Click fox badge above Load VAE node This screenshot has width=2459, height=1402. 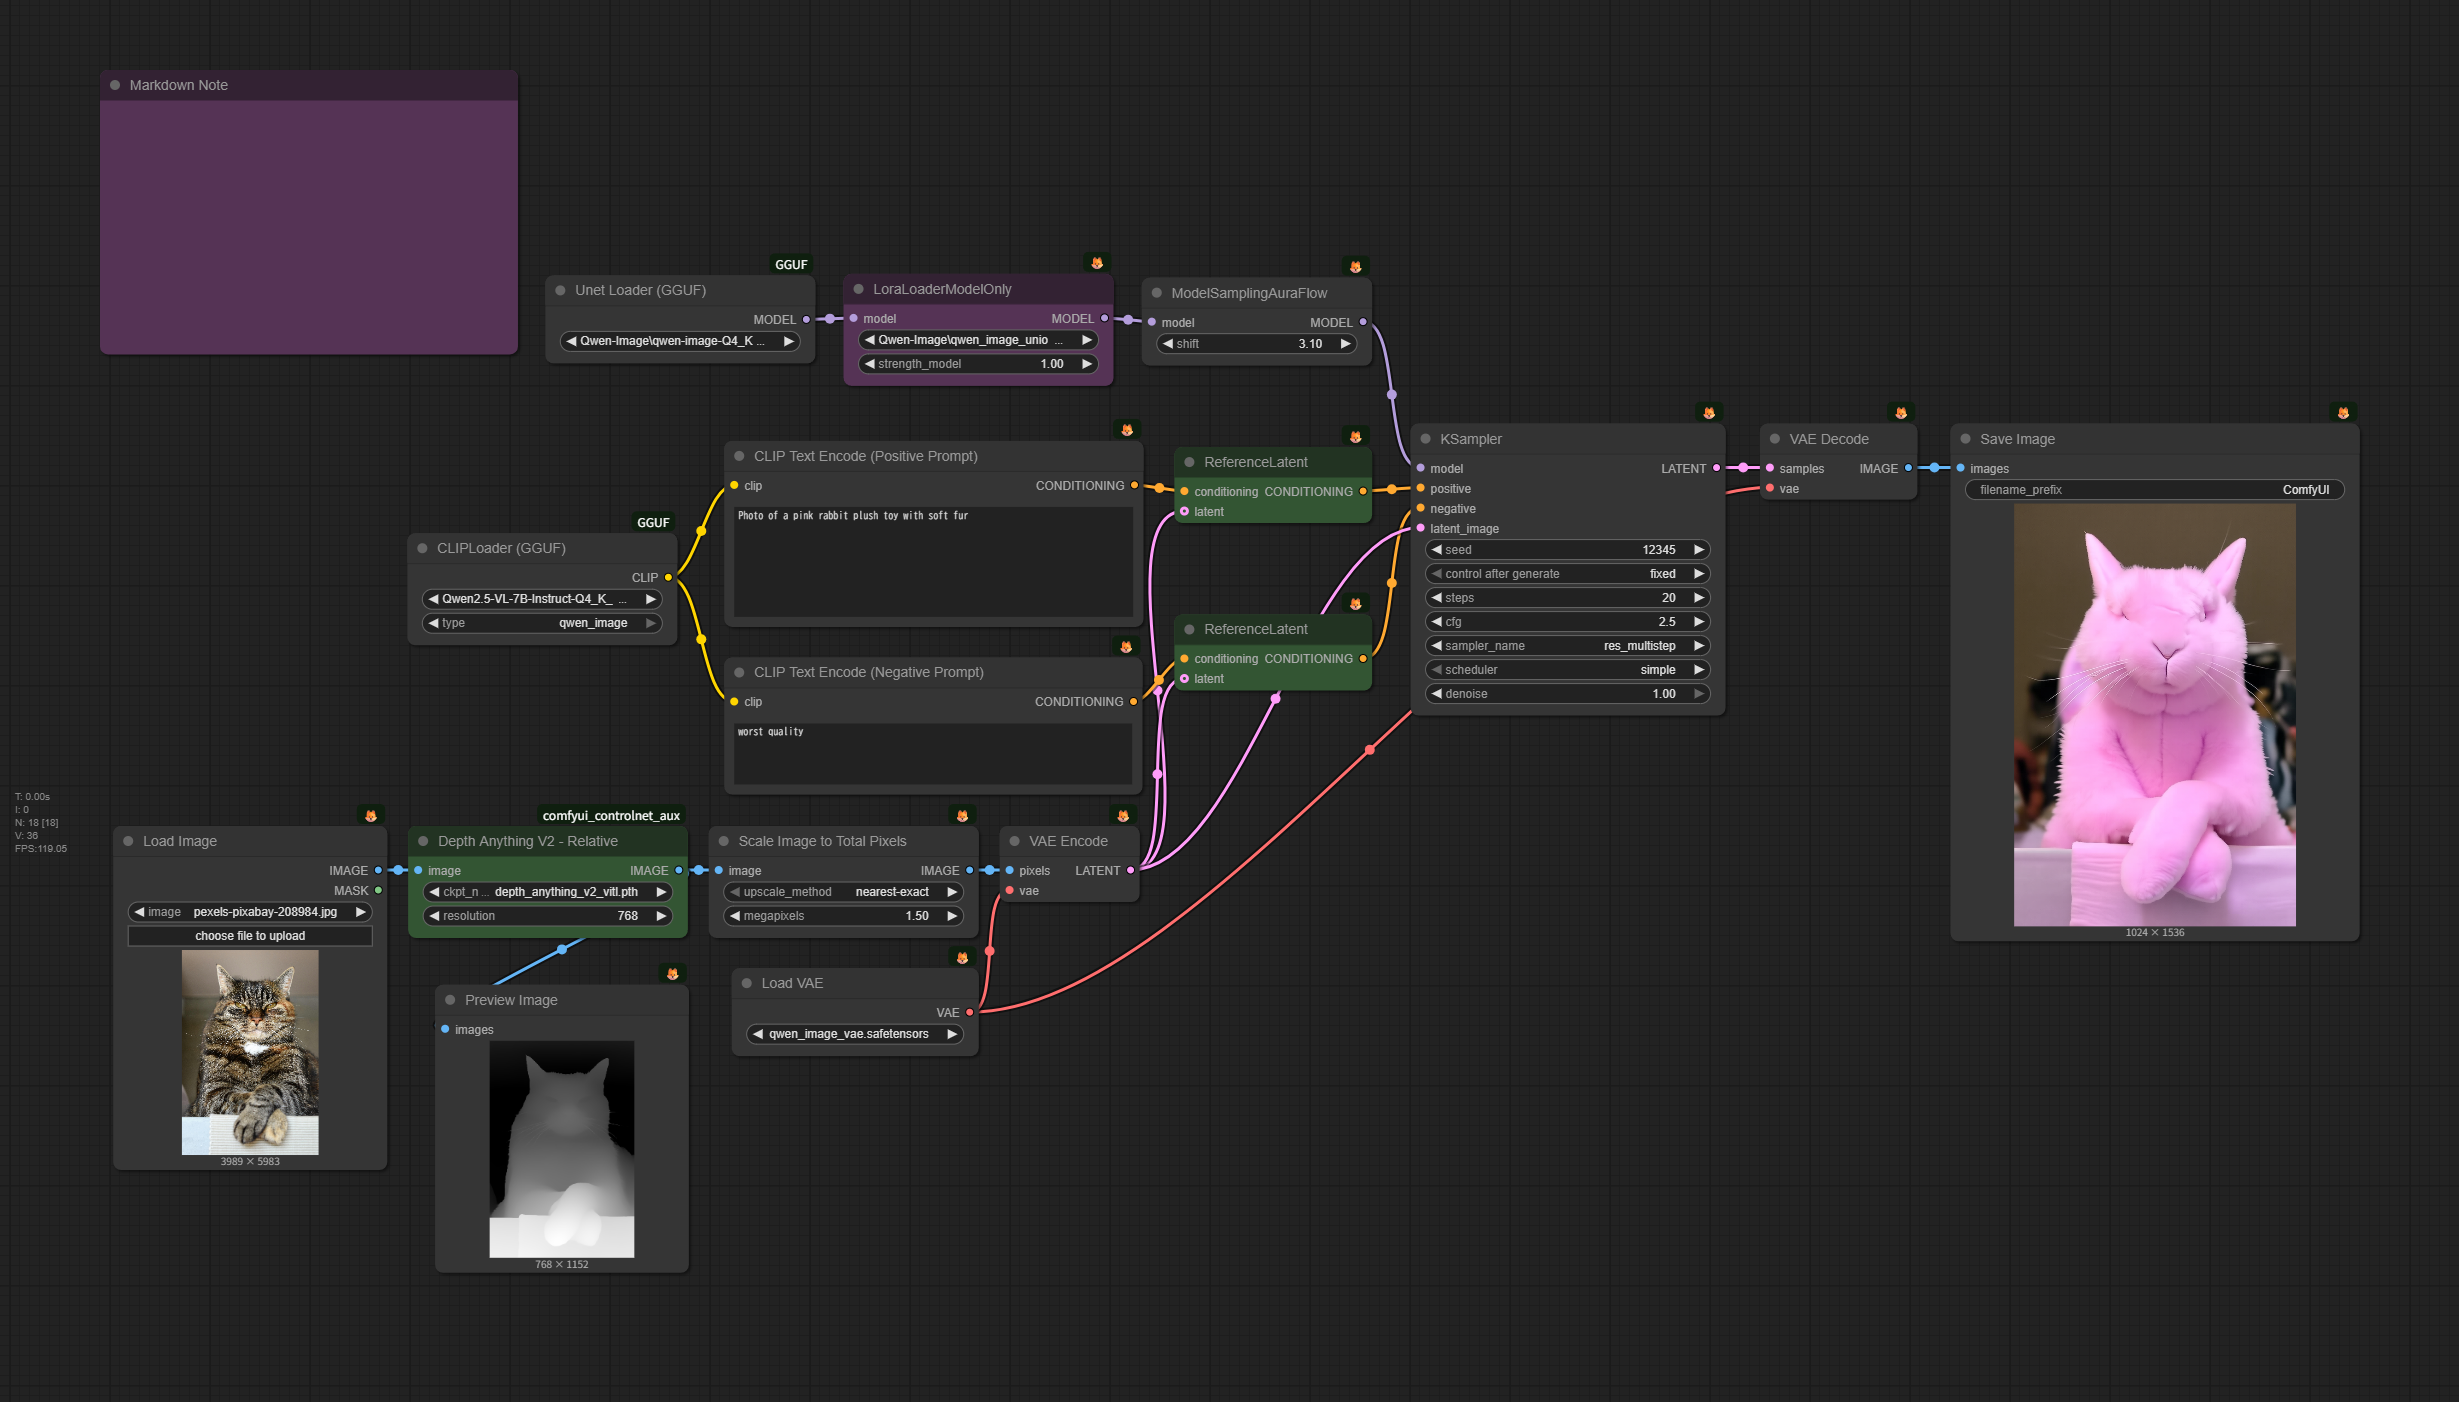pyautogui.click(x=962, y=958)
